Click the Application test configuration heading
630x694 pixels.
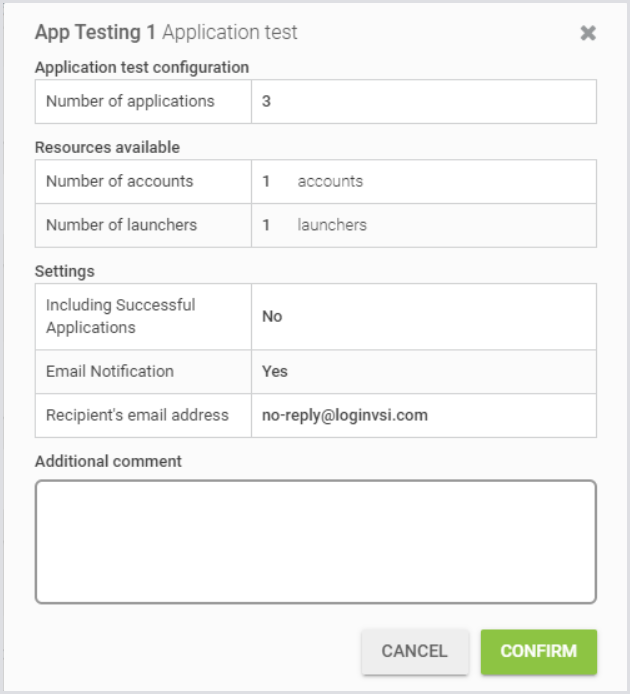click(142, 67)
